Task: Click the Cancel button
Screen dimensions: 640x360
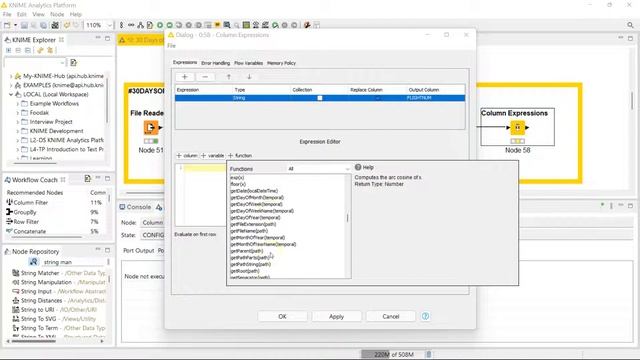Action: pyautogui.click(x=391, y=316)
